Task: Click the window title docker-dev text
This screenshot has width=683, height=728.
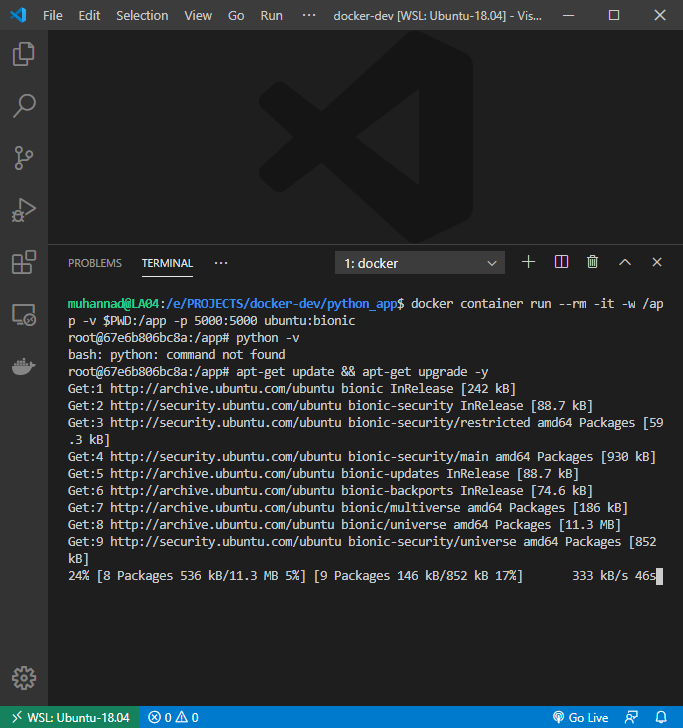Action: [437, 15]
